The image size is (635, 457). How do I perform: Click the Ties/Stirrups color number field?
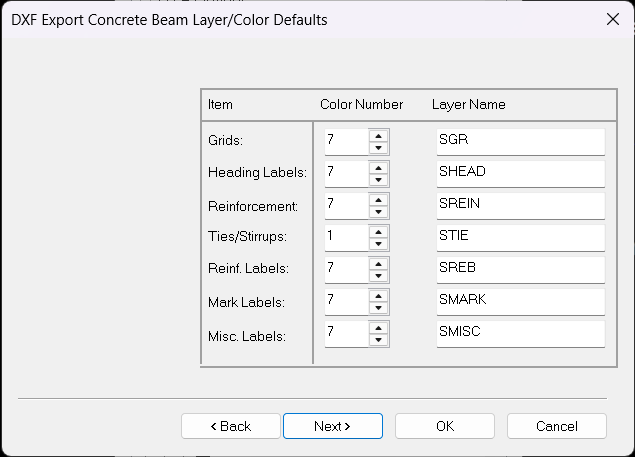coord(347,238)
